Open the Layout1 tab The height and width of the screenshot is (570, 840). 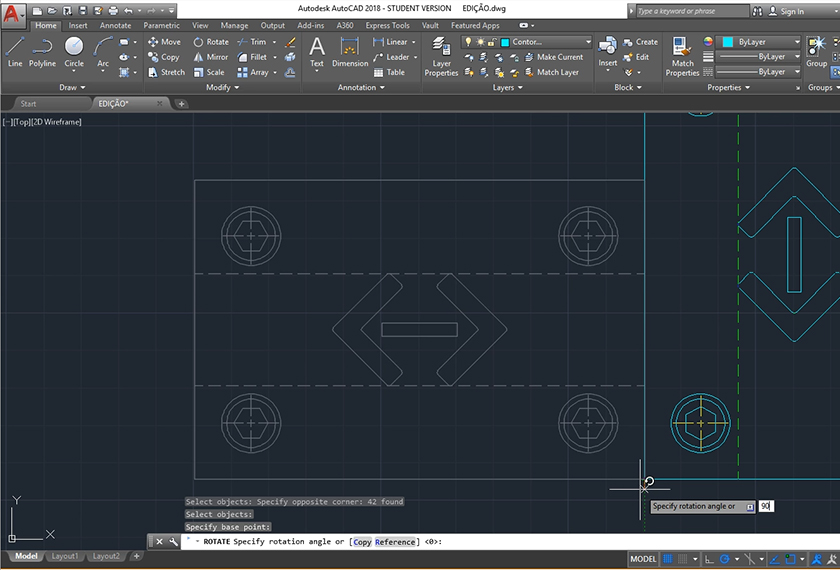[x=64, y=556]
